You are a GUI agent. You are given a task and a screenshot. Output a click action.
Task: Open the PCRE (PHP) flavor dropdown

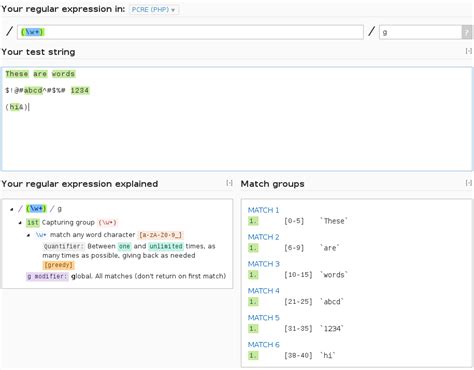coord(154,10)
